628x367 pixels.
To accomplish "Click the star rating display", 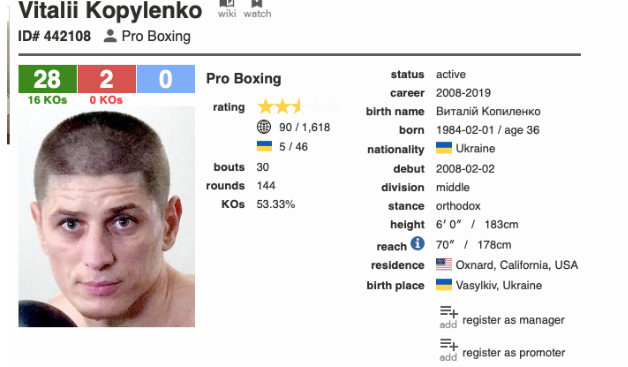I will click(299, 107).
